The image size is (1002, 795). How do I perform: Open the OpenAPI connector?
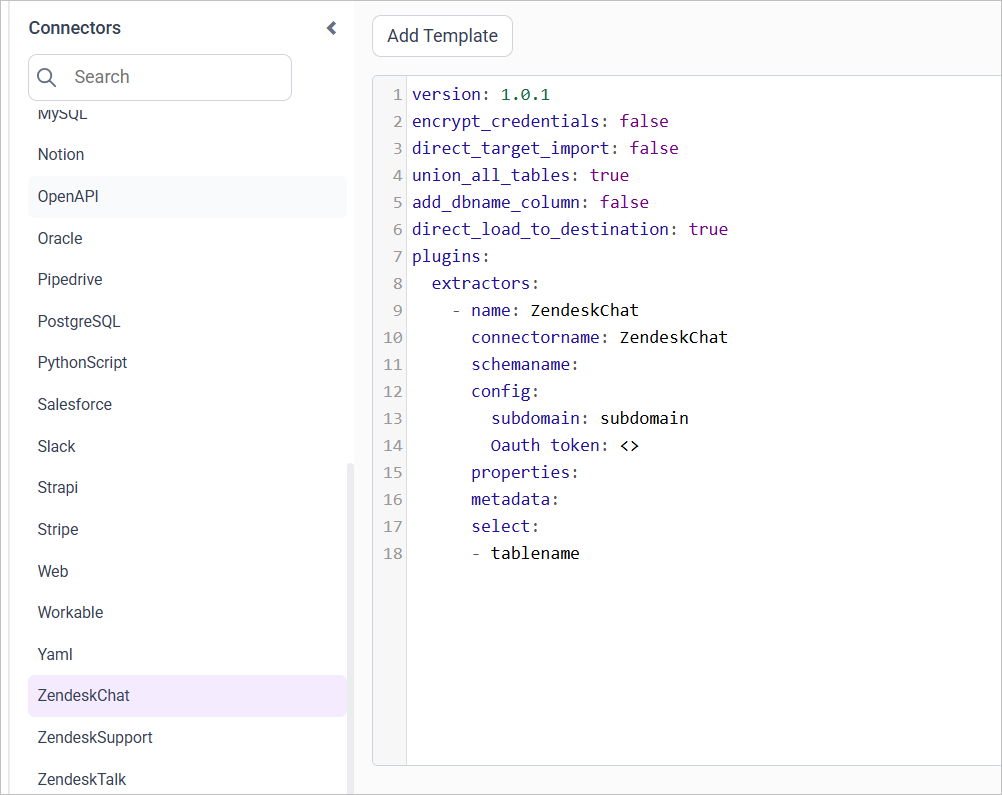66,196
